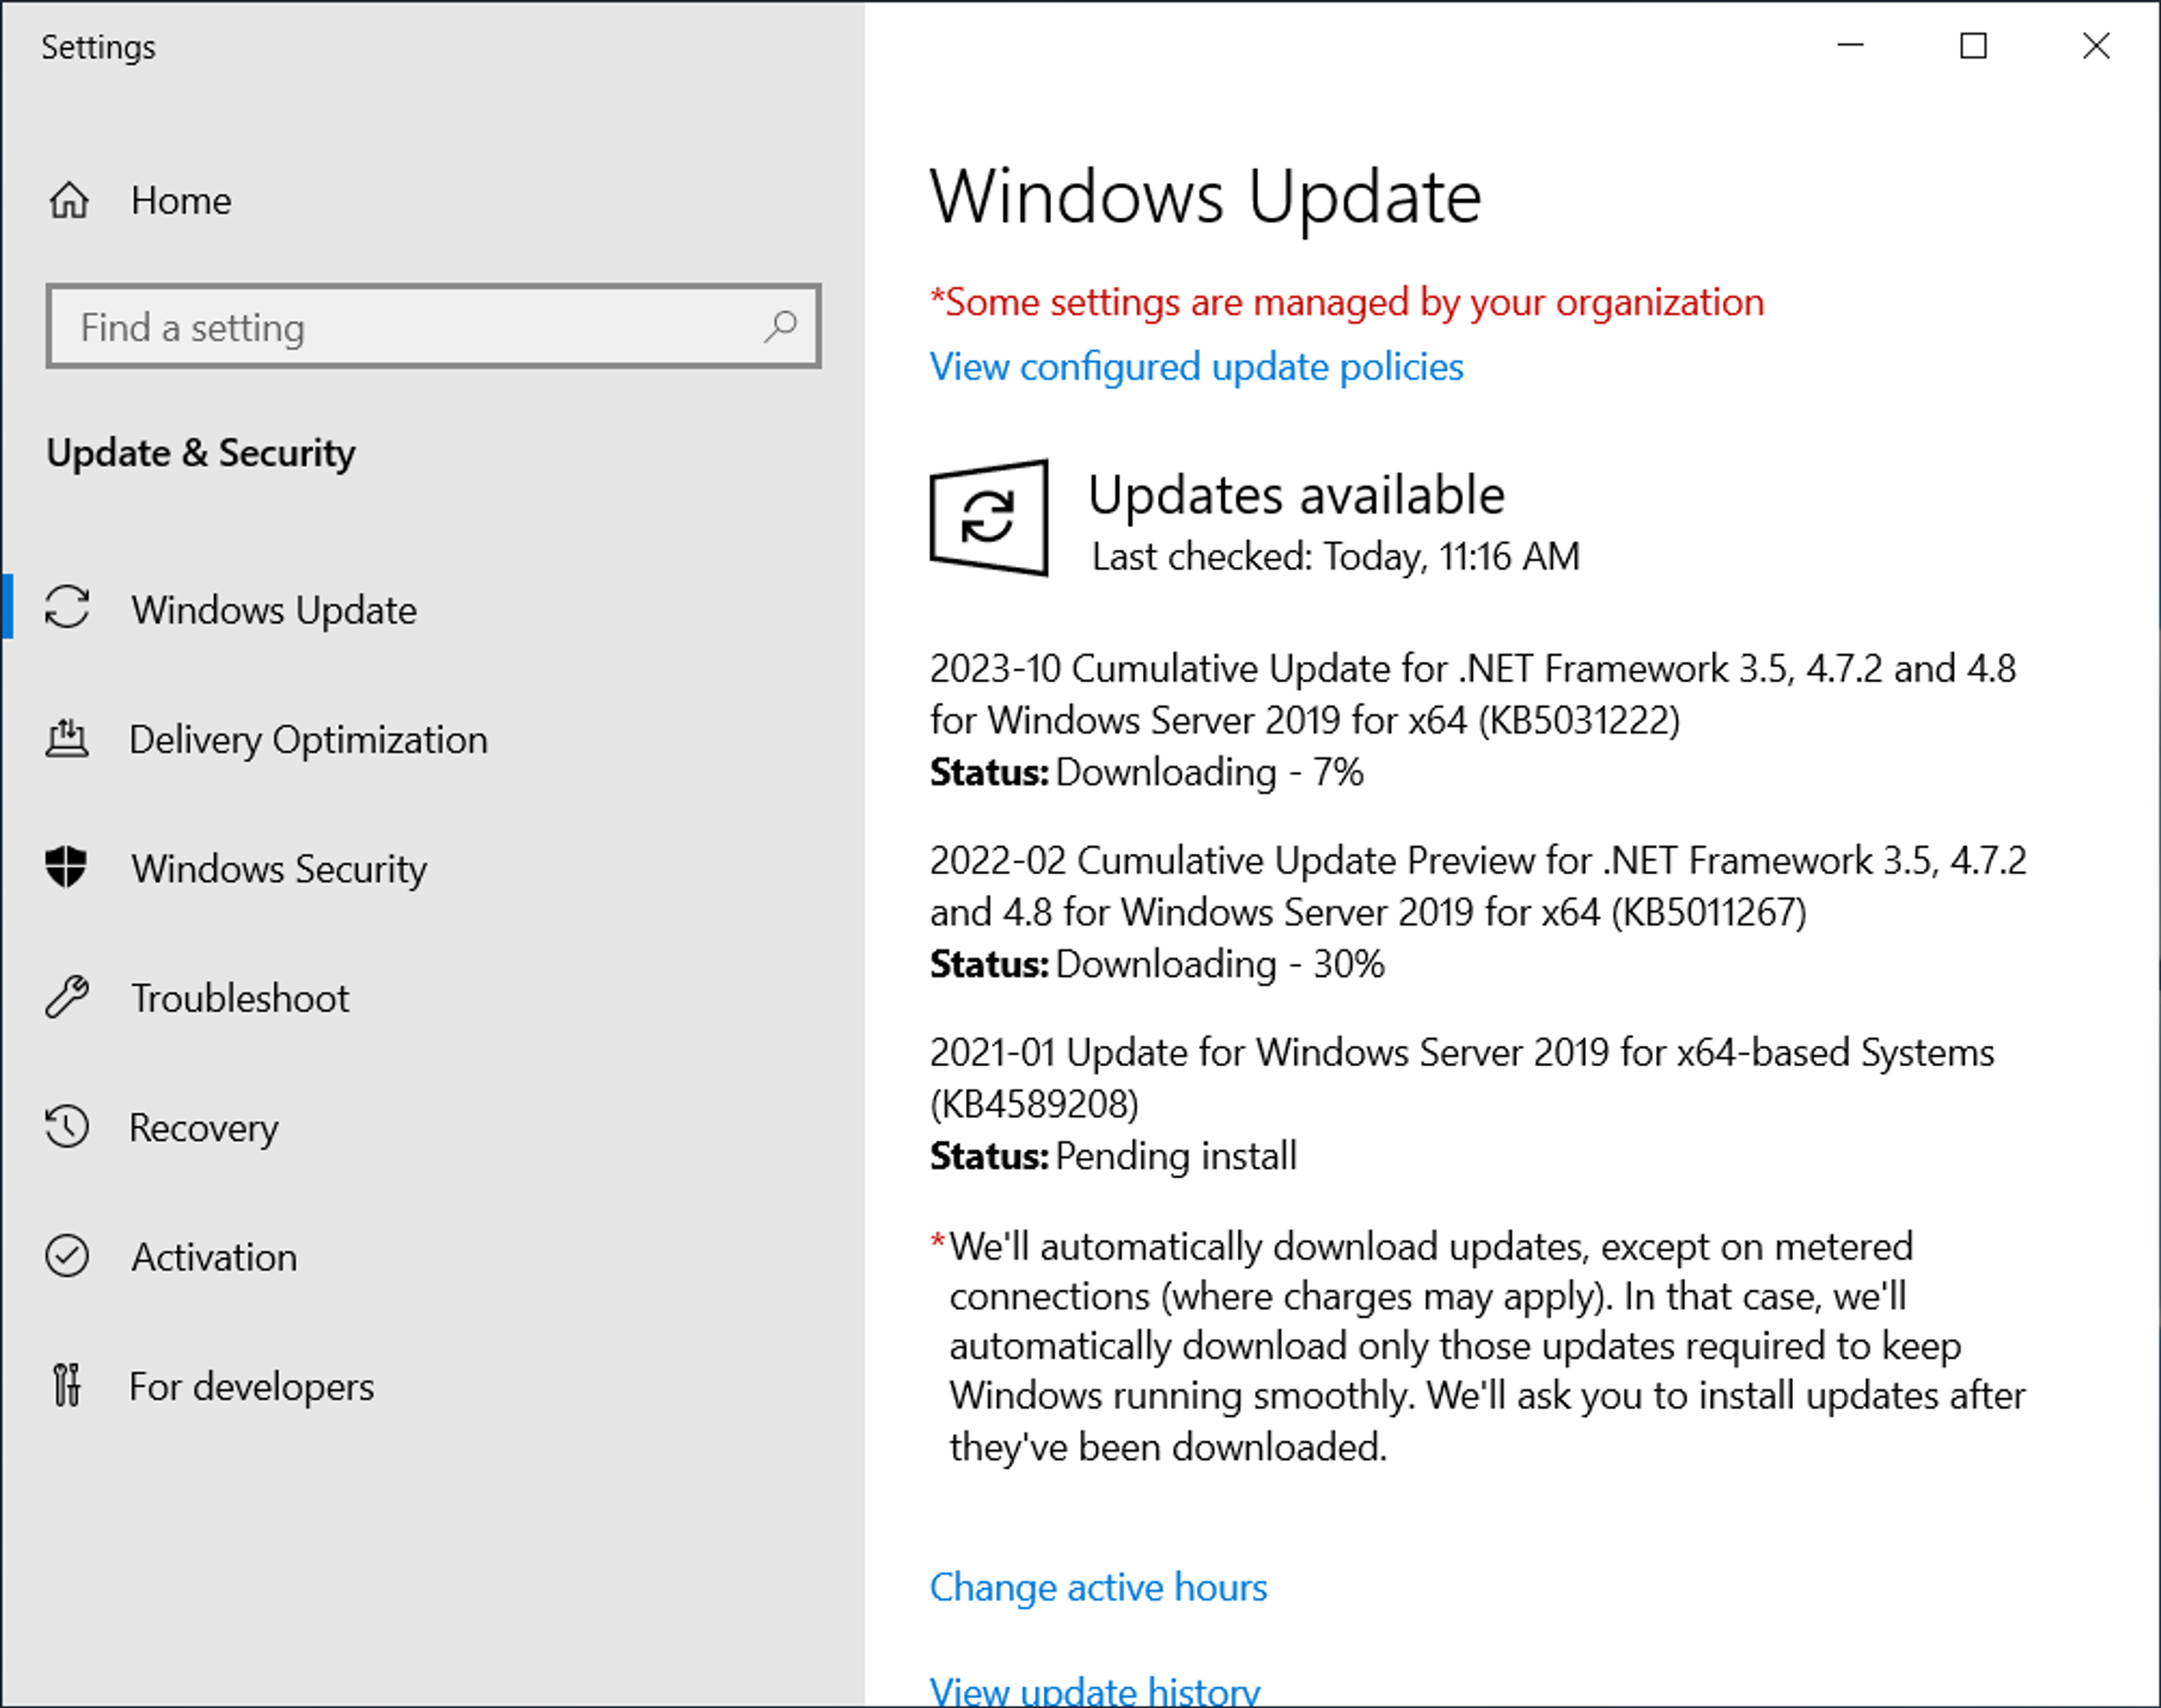Image resolution: width=2161 pixels, height=1708 pixels.
Task: Click the Recovery clock-arrow icon
Action: pyautogui.click(x=67, y=1126)
